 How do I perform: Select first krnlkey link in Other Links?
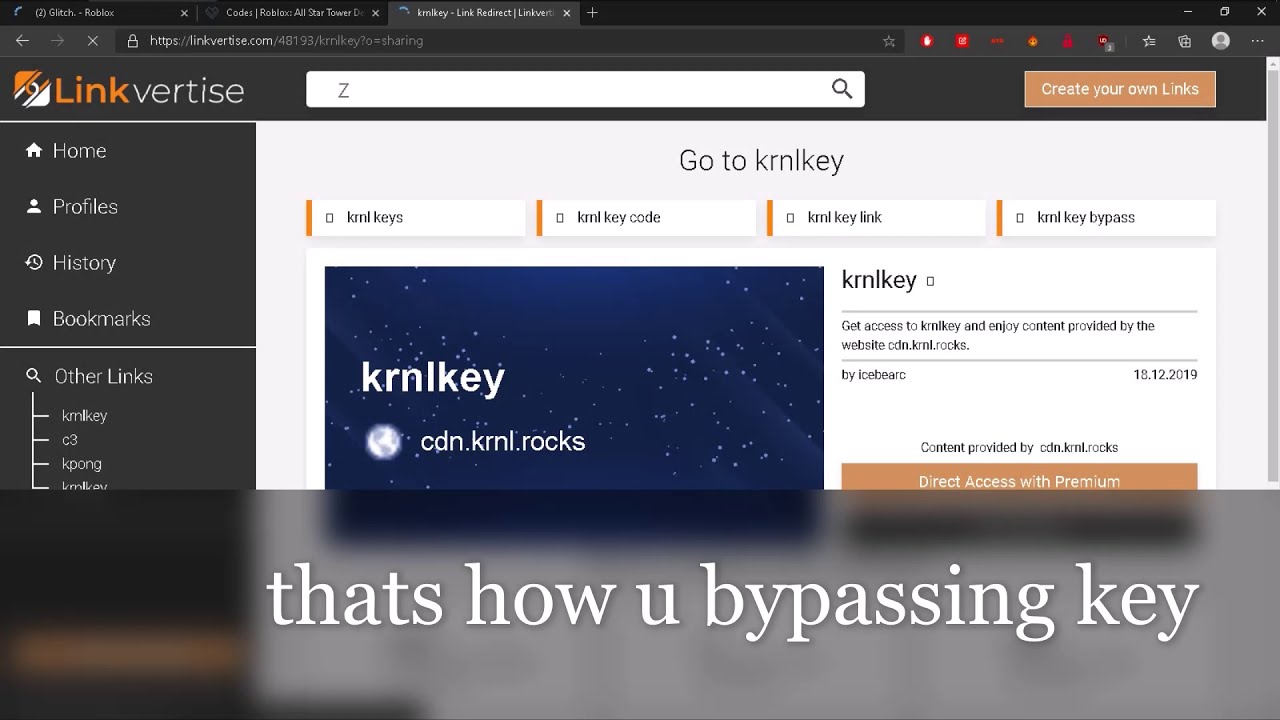pos(84,415)
